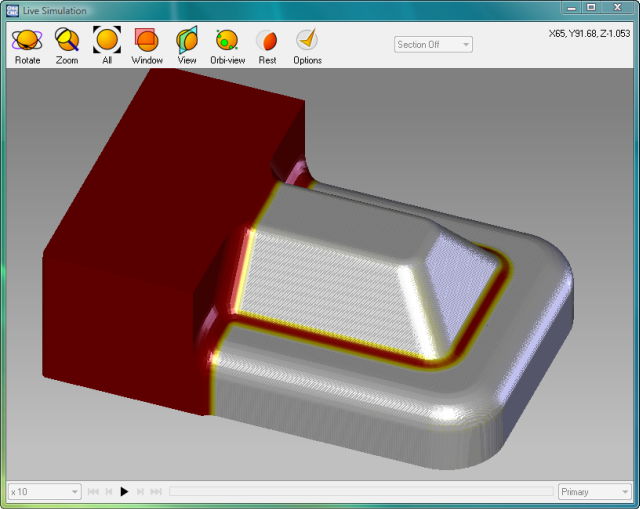Choose the Window zoom tool
Image resolution: width=640 pixels, height=509 pixels.
(x=147, y=45)
